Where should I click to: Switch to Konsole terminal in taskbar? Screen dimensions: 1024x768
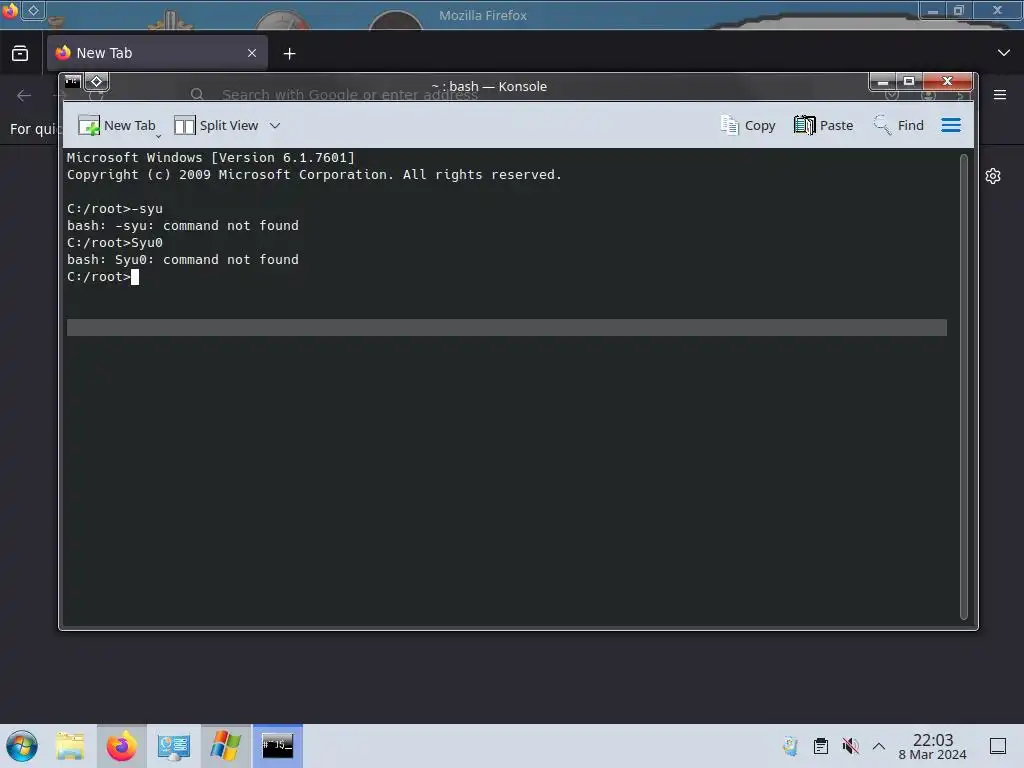pyautogui.click(x=278, y=746)
